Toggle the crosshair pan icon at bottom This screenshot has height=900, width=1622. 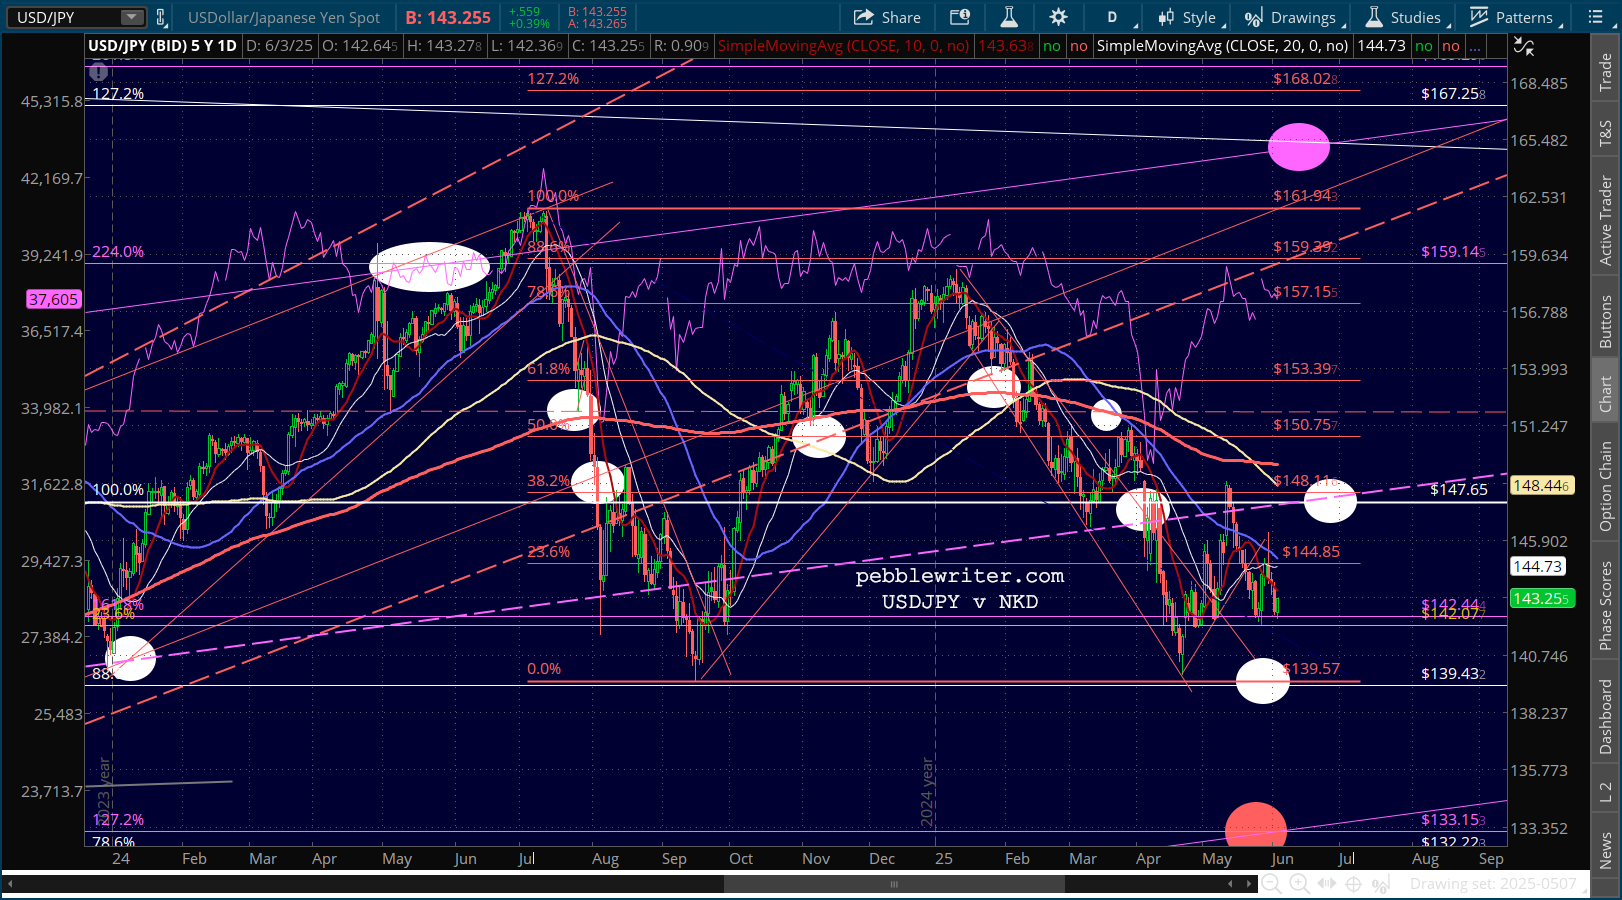point(1354,884)
